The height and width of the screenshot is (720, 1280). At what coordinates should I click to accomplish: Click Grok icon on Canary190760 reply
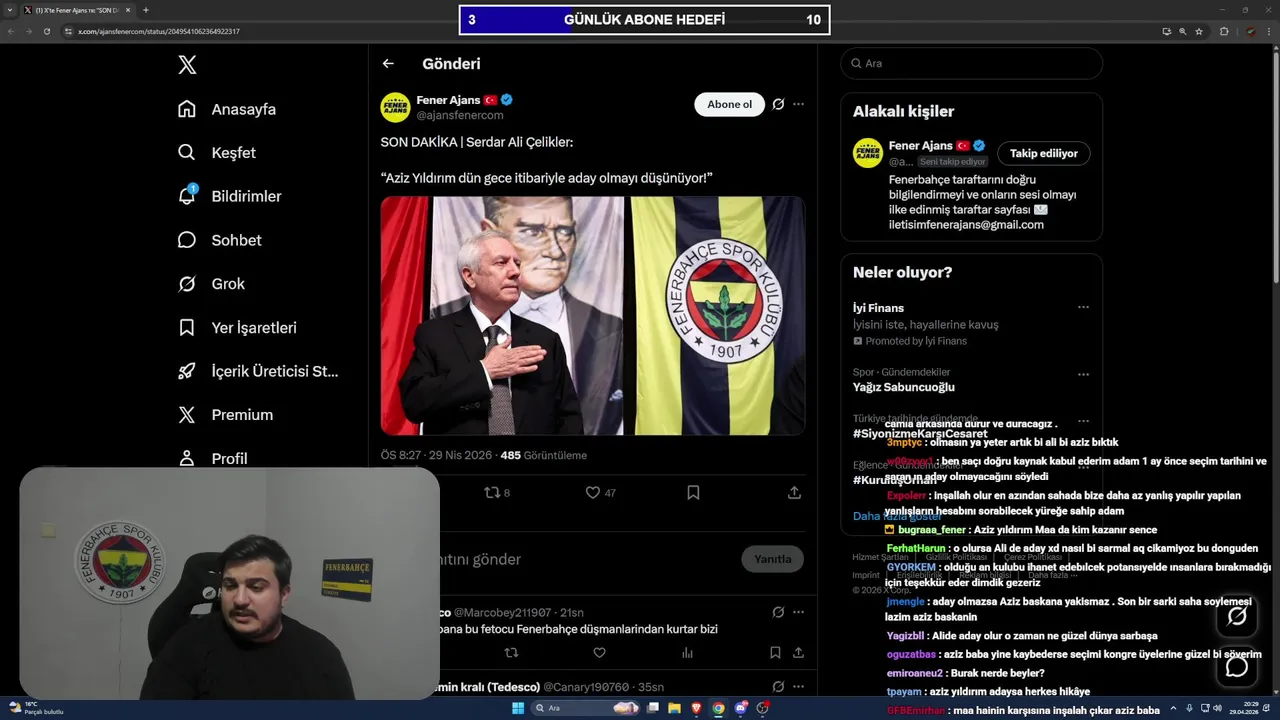coord(778,687)
